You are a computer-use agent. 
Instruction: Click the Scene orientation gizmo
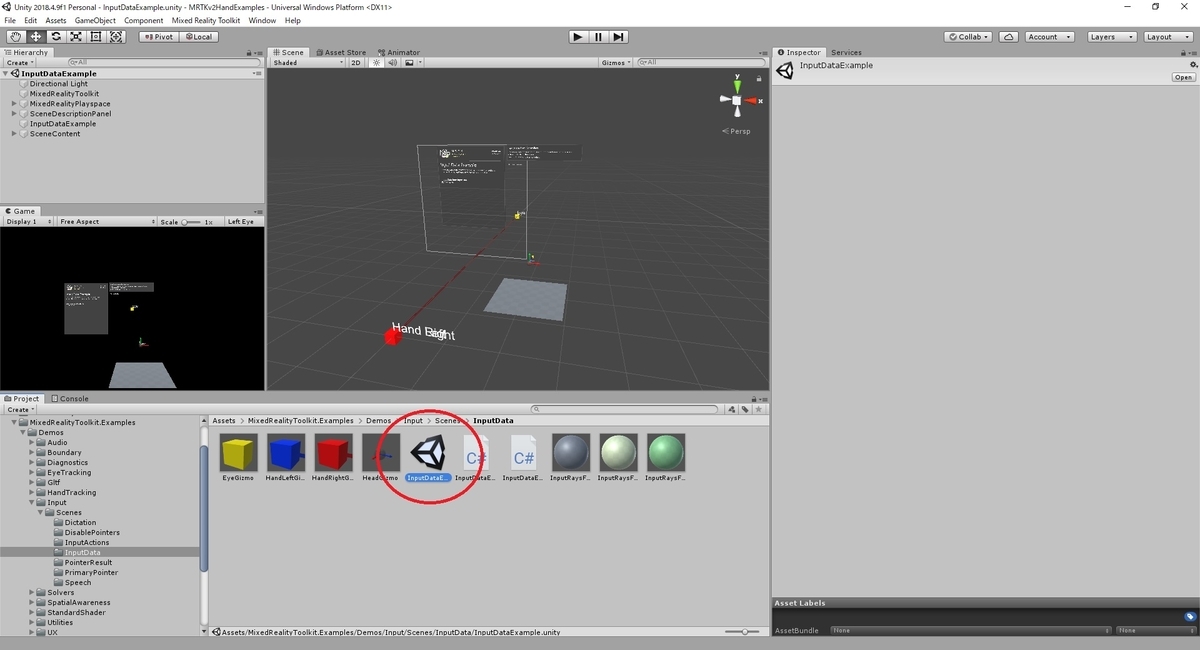click(x=737, y=100)
